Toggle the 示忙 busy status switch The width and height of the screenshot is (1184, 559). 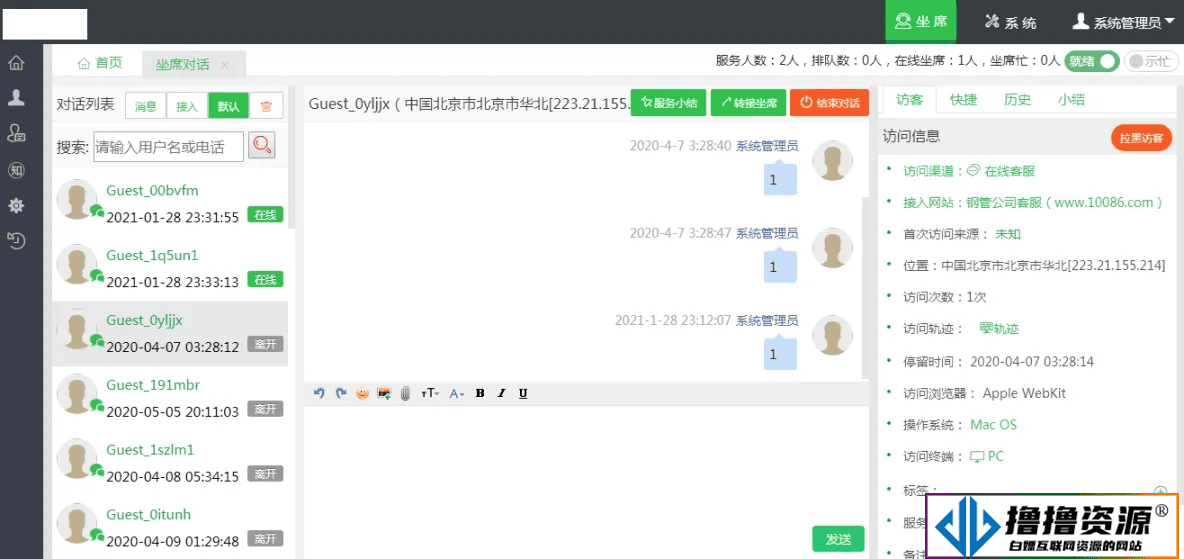tap(1151, 62)
